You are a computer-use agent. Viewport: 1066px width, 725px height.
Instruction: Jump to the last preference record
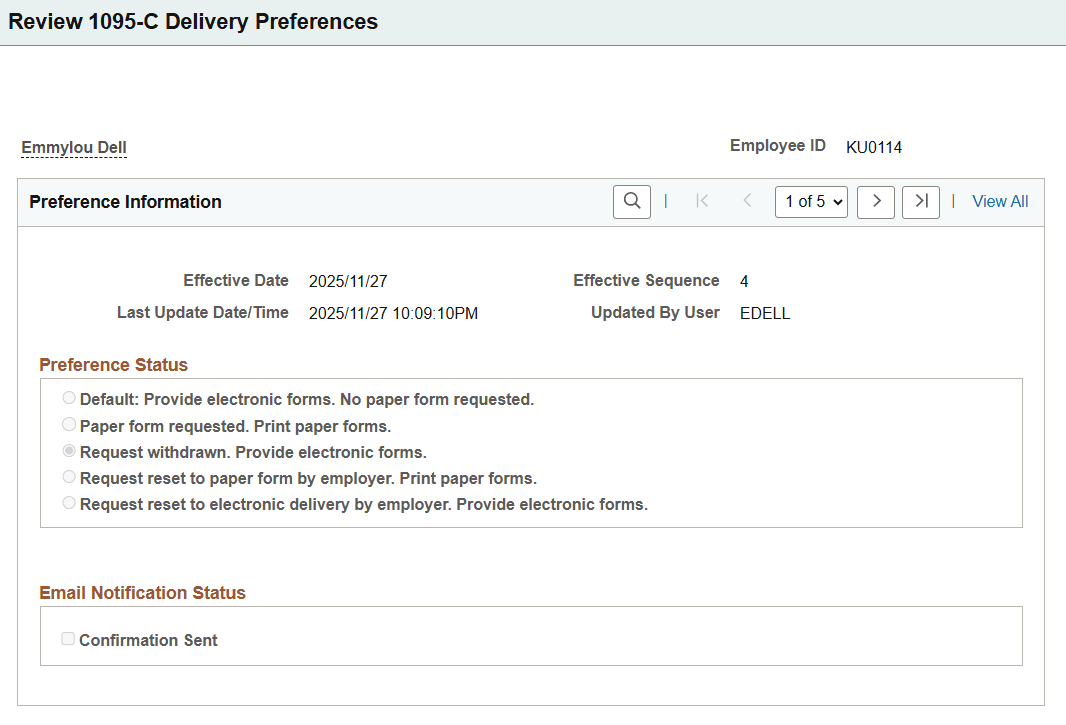pos(920,201)
